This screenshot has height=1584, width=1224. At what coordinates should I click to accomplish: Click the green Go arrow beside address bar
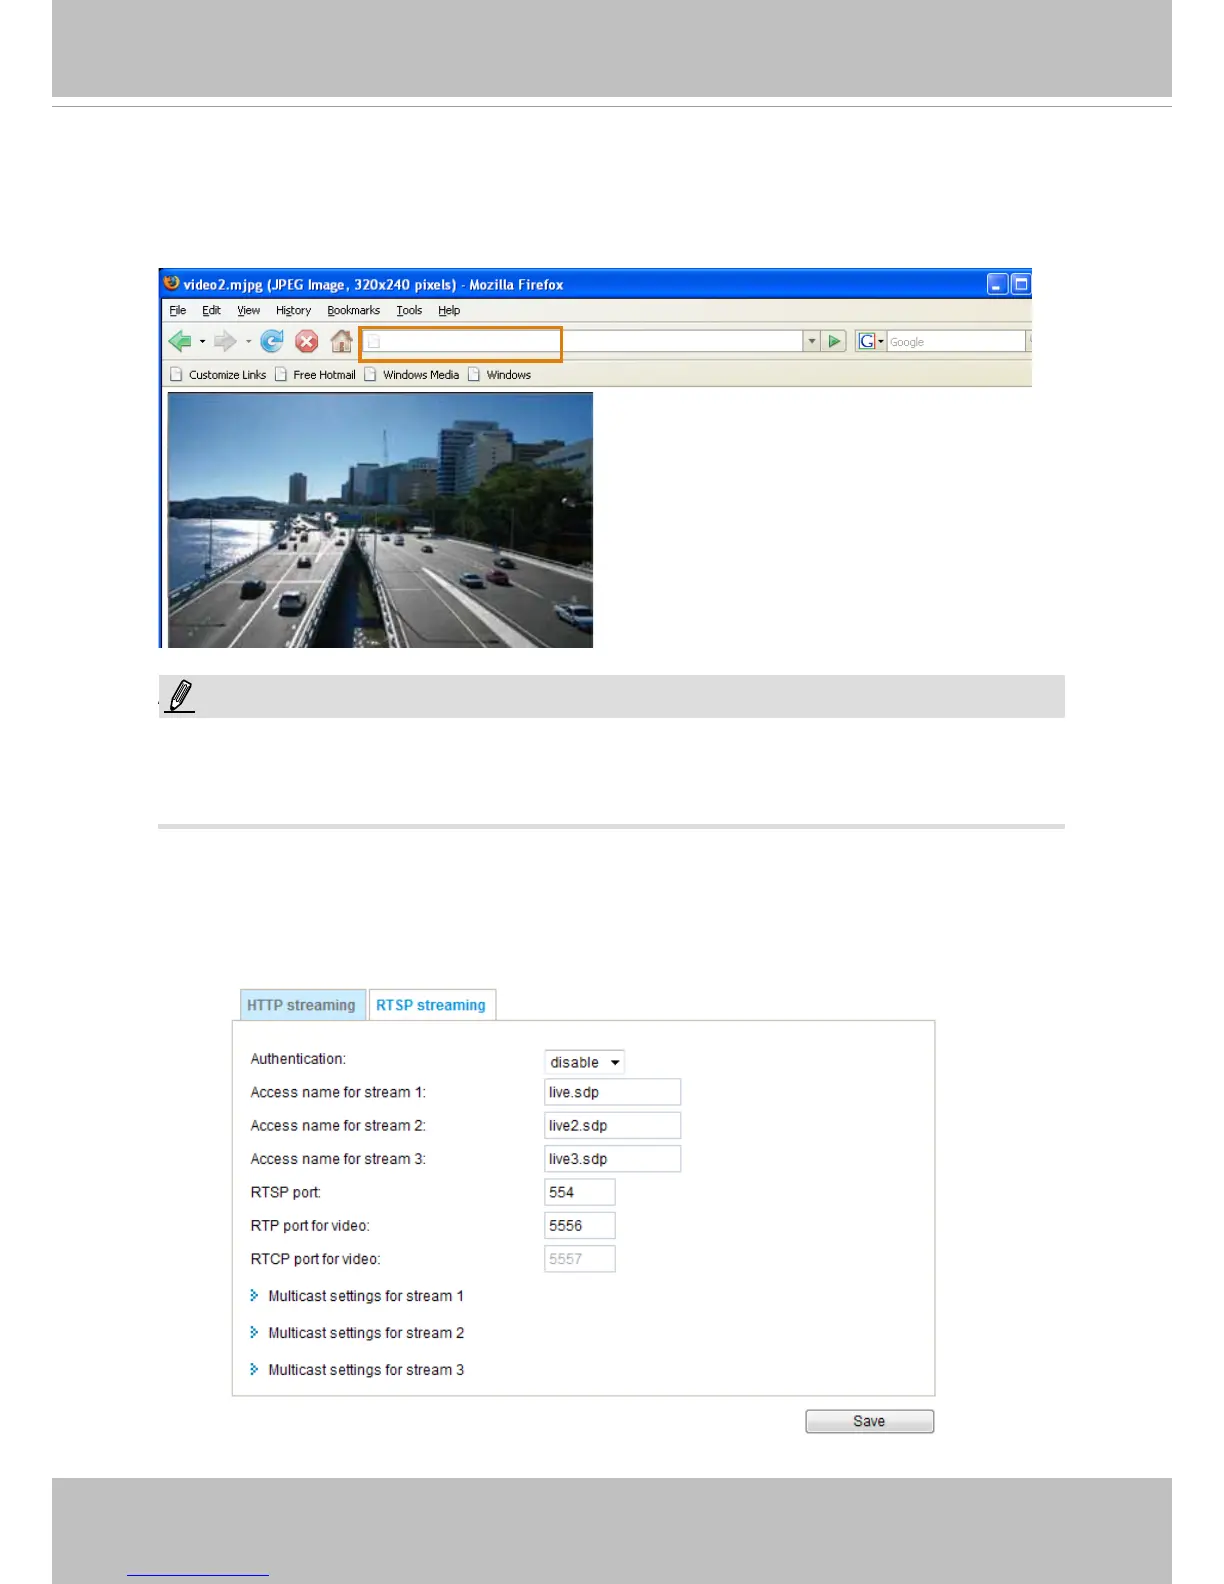pyautogui.click(x=834, y=342)
